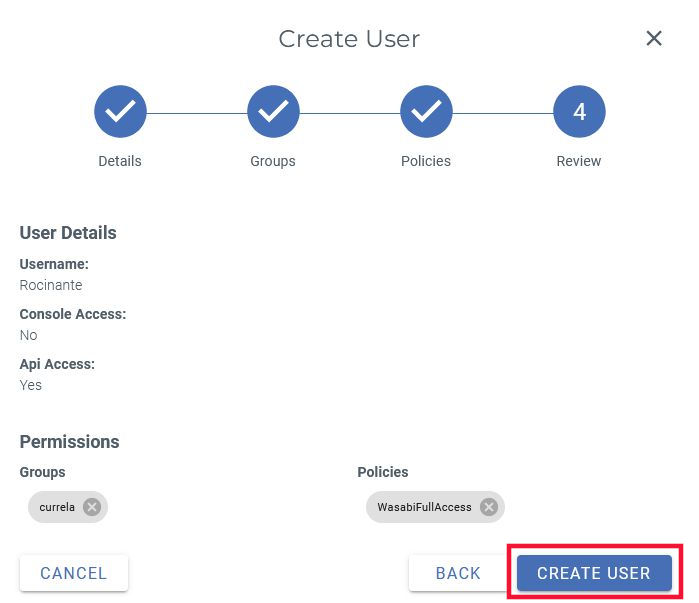Go to the Policies step label
The width and height of the screenshot is (699, 603).
tap(426, 161)
